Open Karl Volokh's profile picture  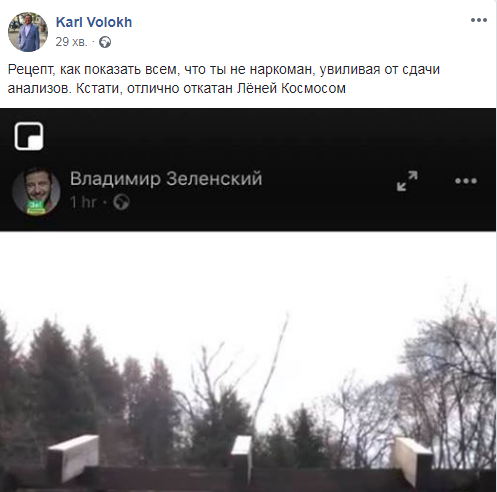pyautogui.click(x=28, y=32)
